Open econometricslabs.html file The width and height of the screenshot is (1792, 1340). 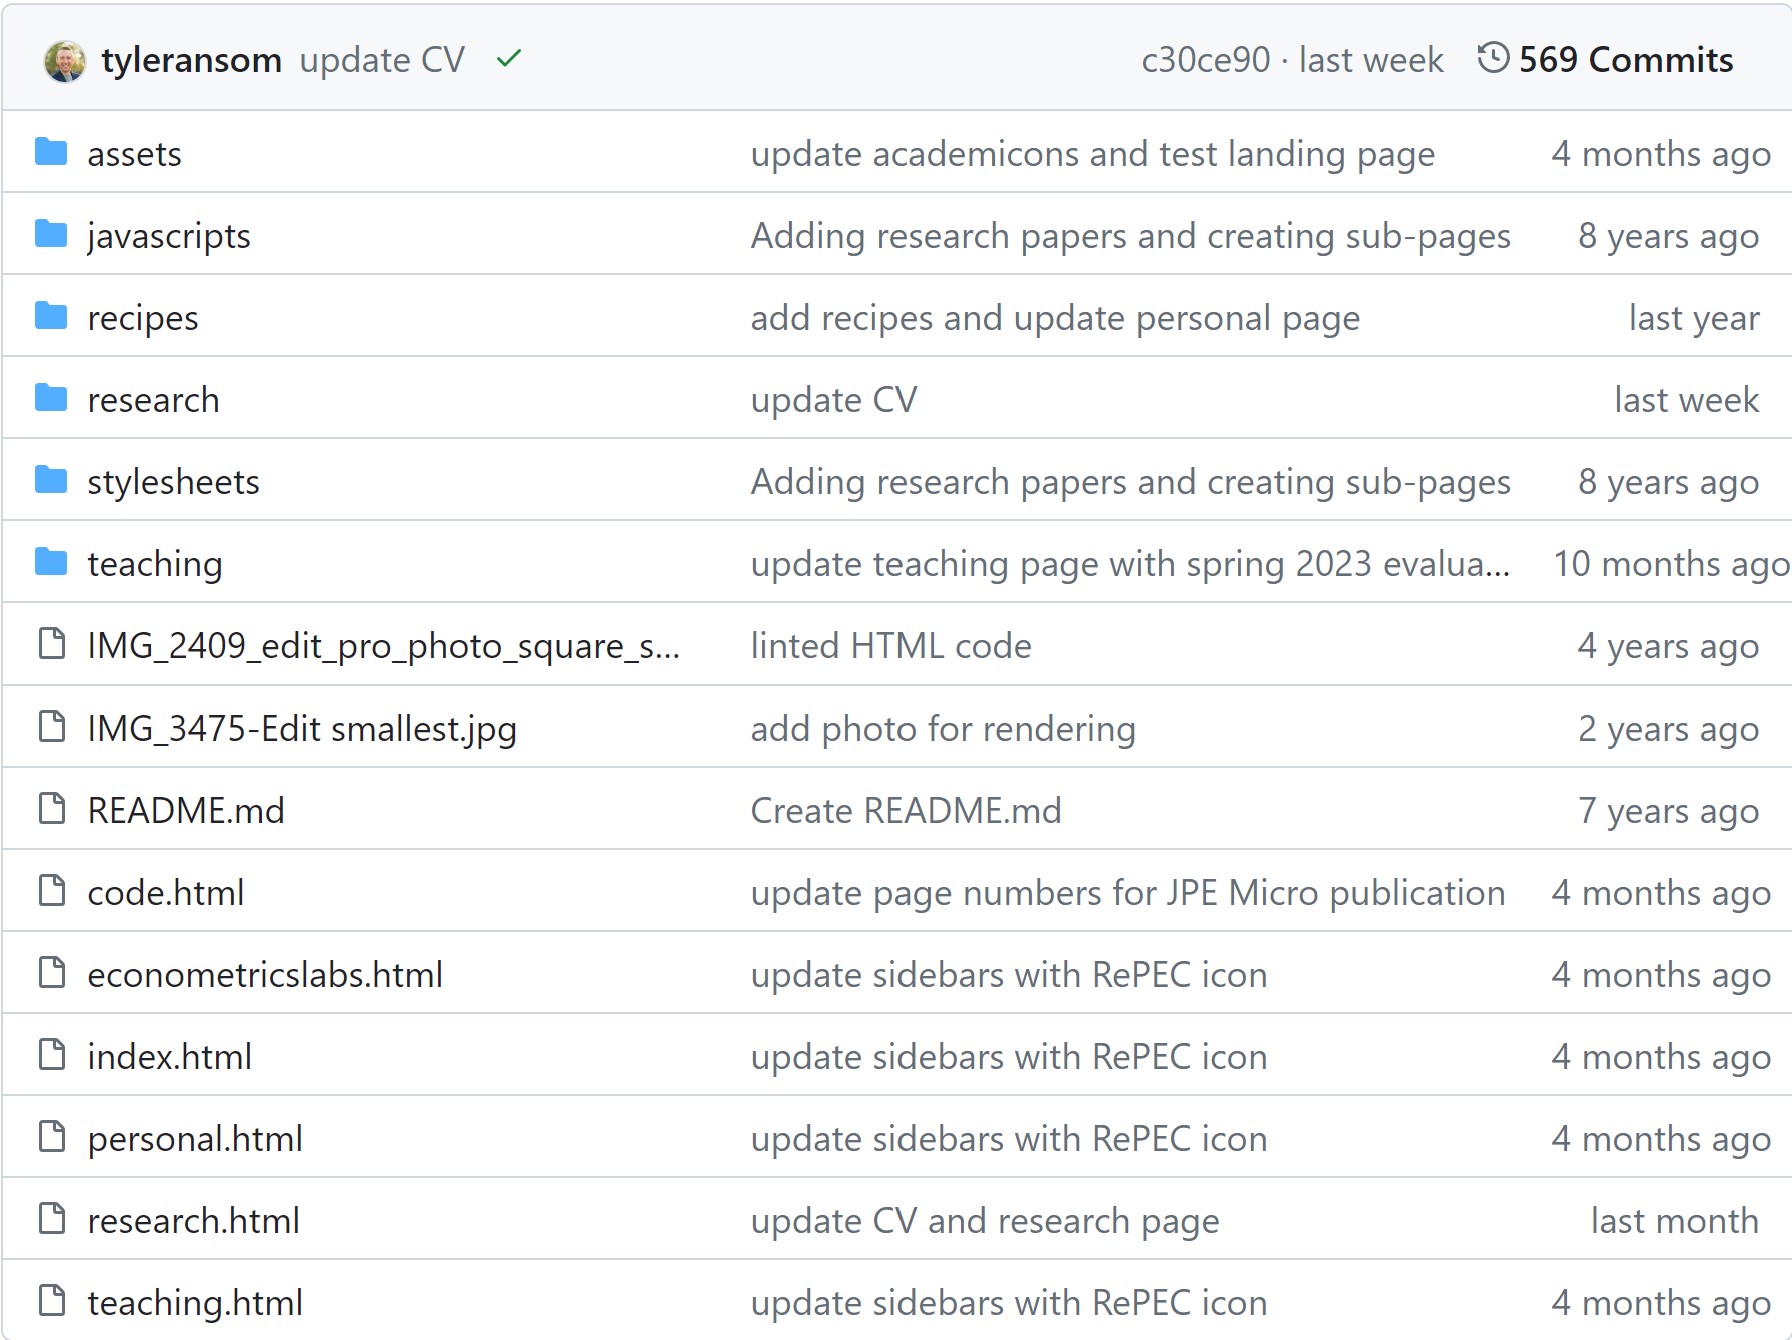click(x=265, y=974)
